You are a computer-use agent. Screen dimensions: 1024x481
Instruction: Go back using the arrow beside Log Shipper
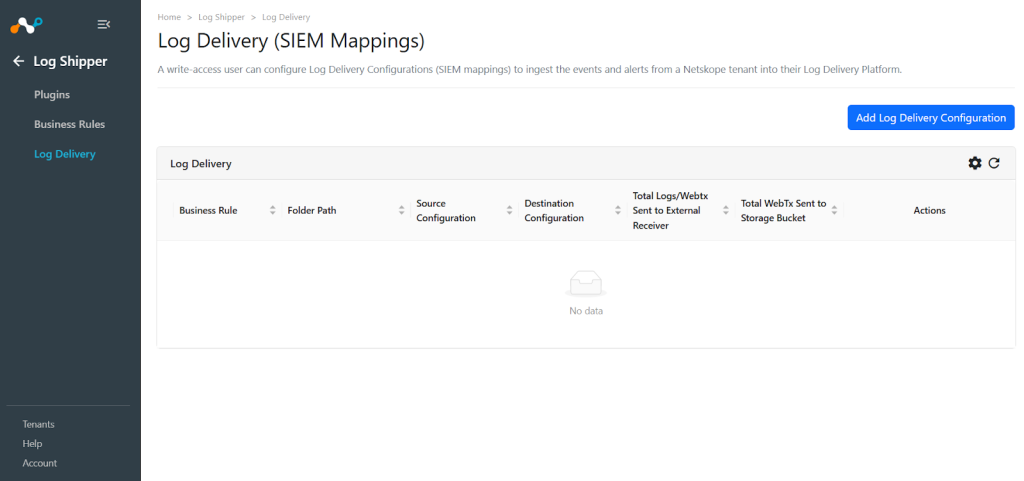[x=18, y=61]
